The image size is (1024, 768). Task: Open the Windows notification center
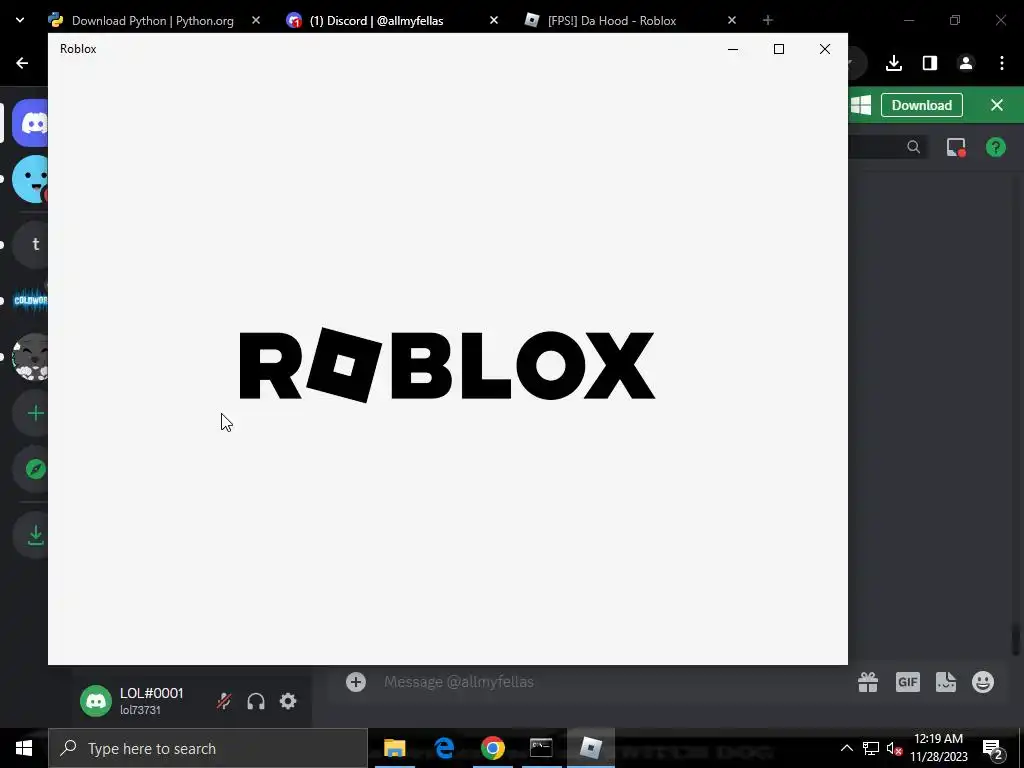pos(992,748)
